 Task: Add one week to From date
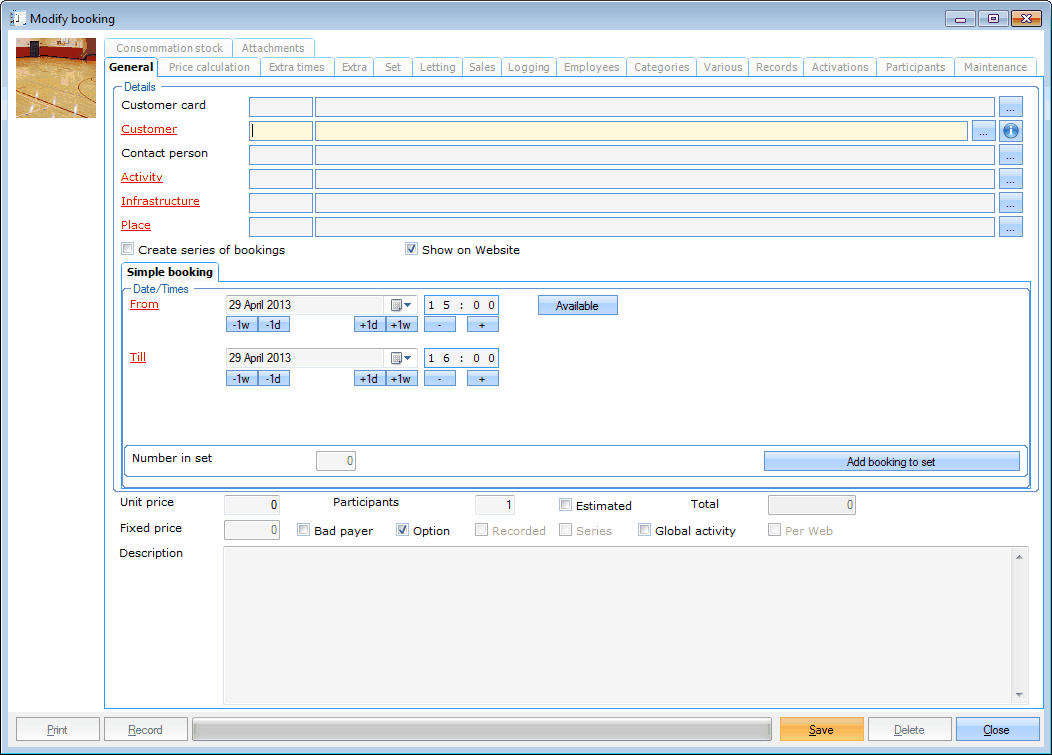[401, 324]
